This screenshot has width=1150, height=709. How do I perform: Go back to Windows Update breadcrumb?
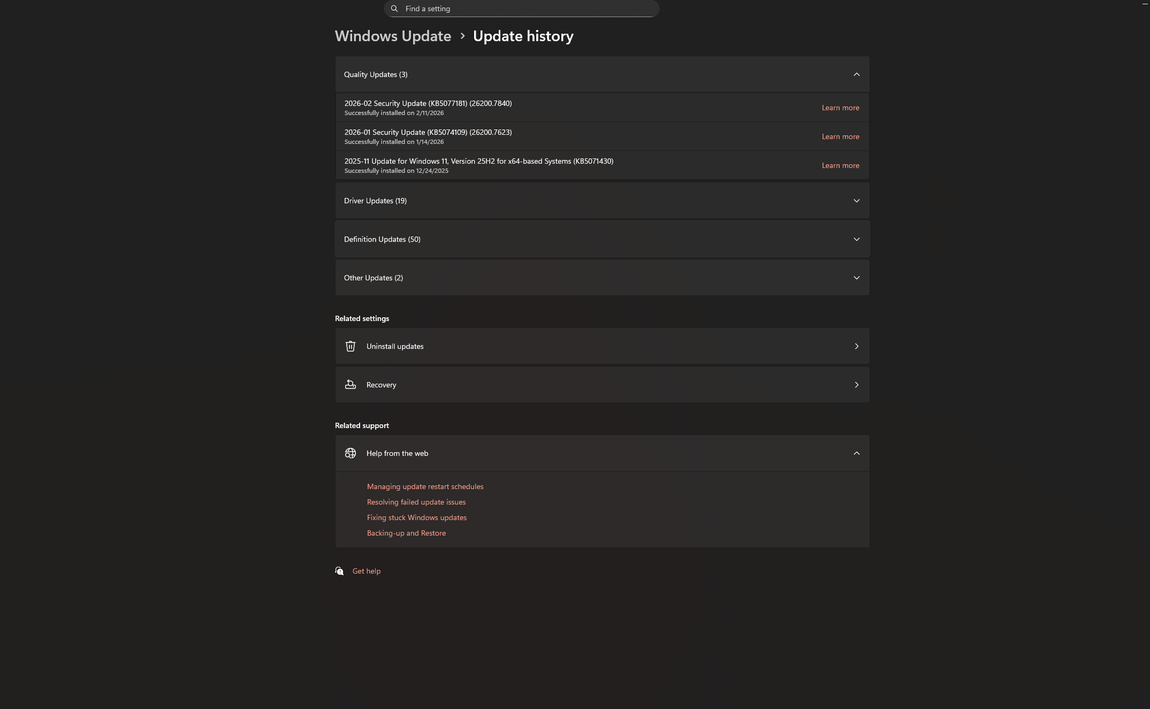click(393, 36)
